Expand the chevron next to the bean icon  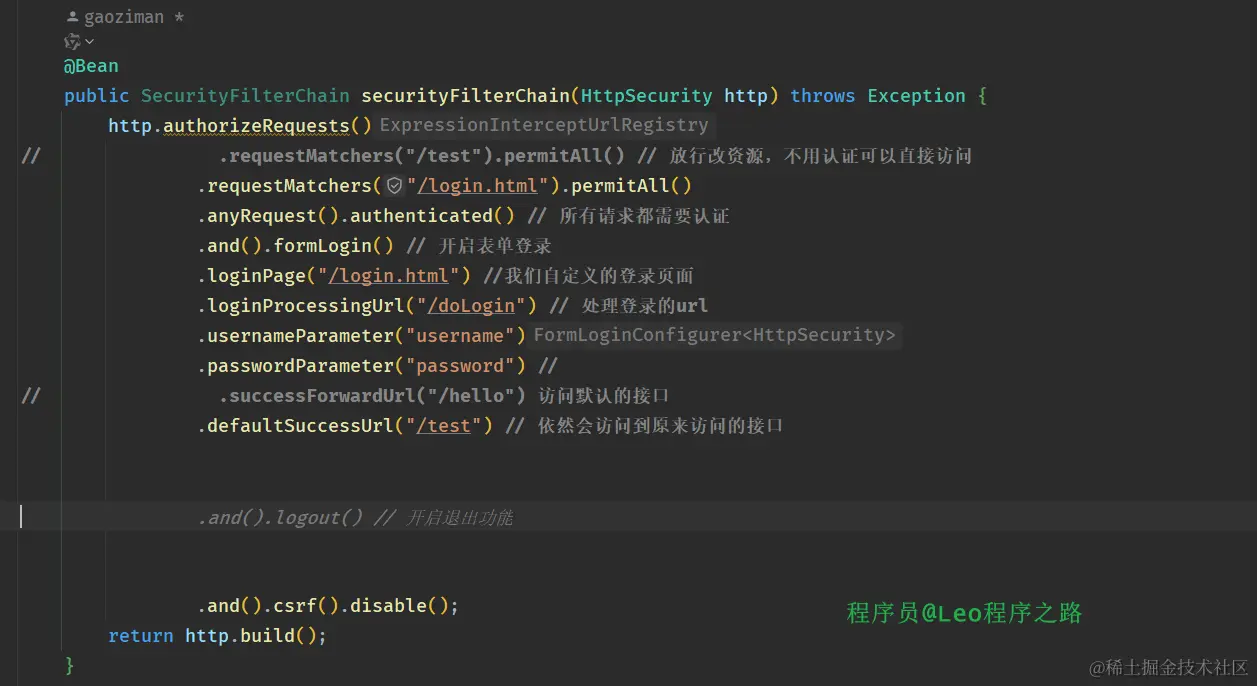[90, 42]
